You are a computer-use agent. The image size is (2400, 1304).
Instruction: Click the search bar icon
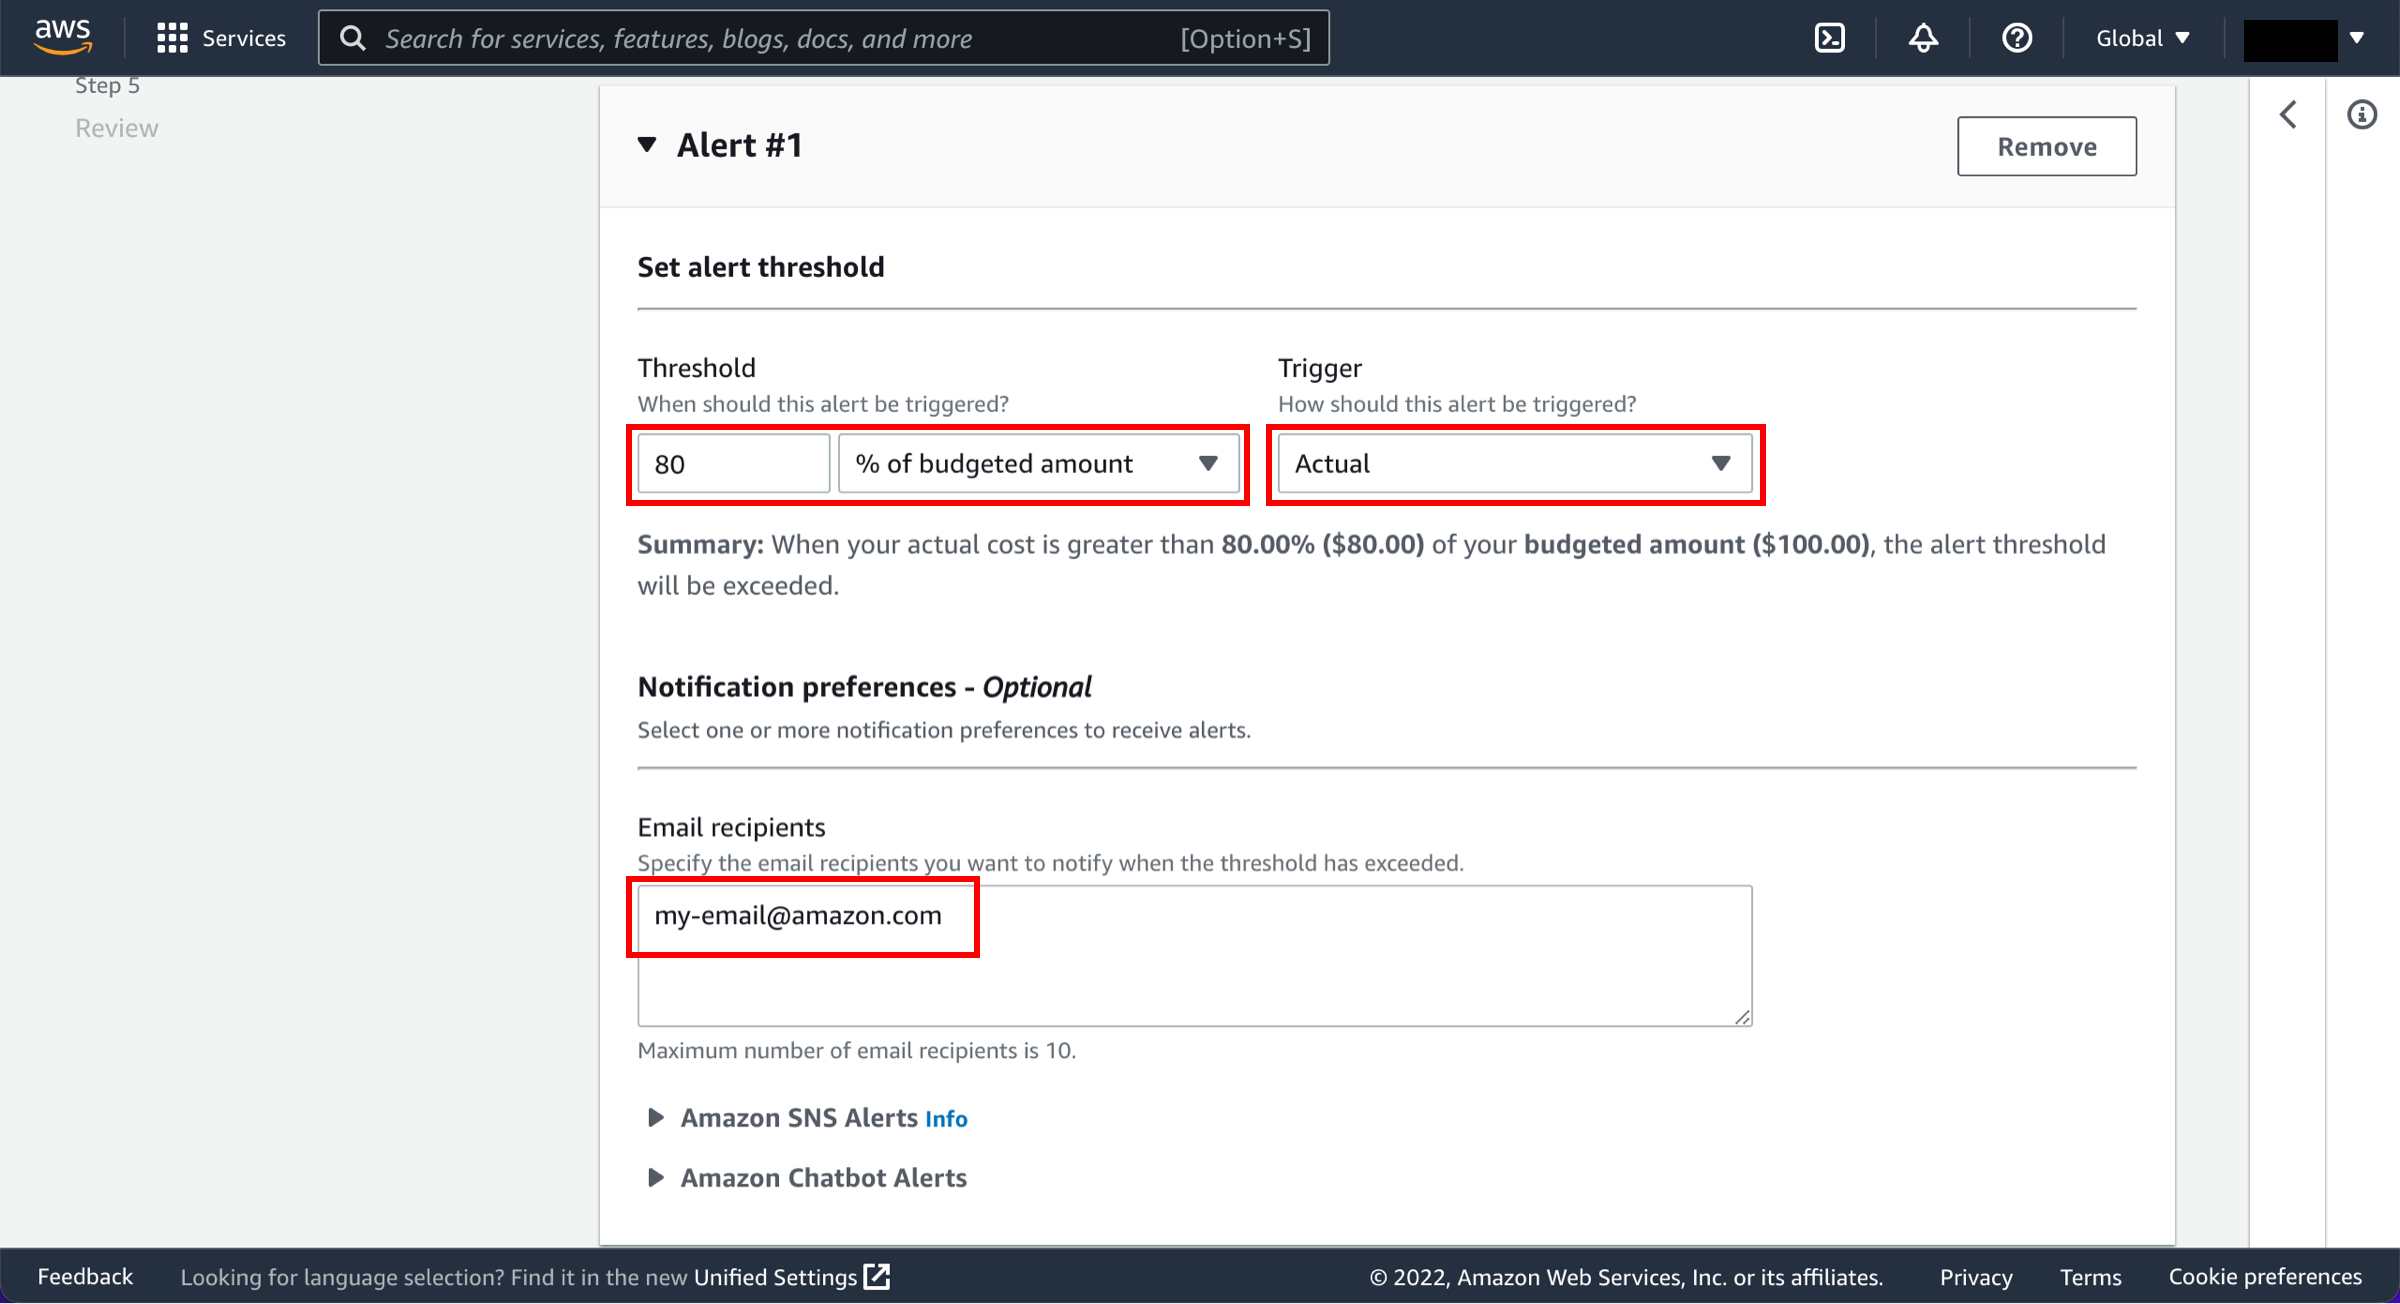(x=355, y=39)
